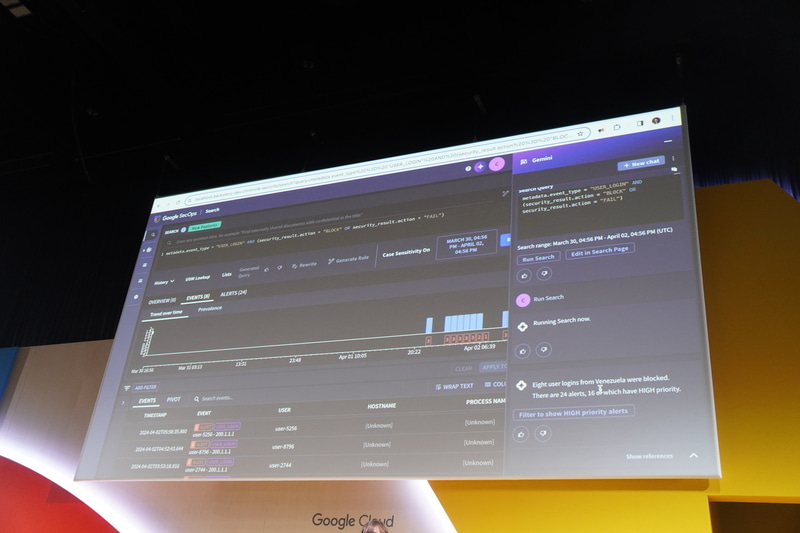Thumbs down the Venezuela logins summary
The height and width of the screenshot is (533, 800).
pyautogui.click(x=543, y=434)
